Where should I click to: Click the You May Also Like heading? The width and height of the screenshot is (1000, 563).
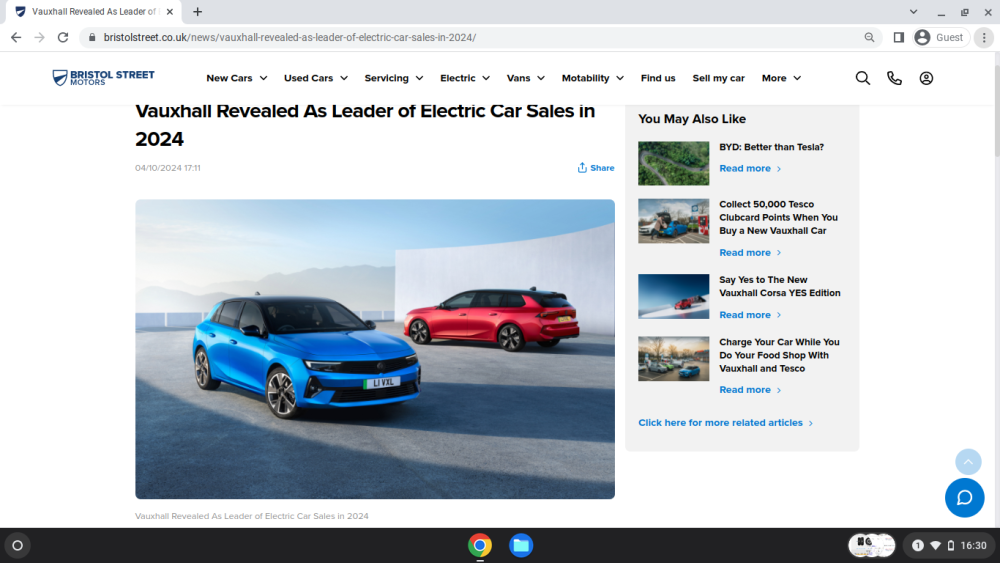click(692, 119)
